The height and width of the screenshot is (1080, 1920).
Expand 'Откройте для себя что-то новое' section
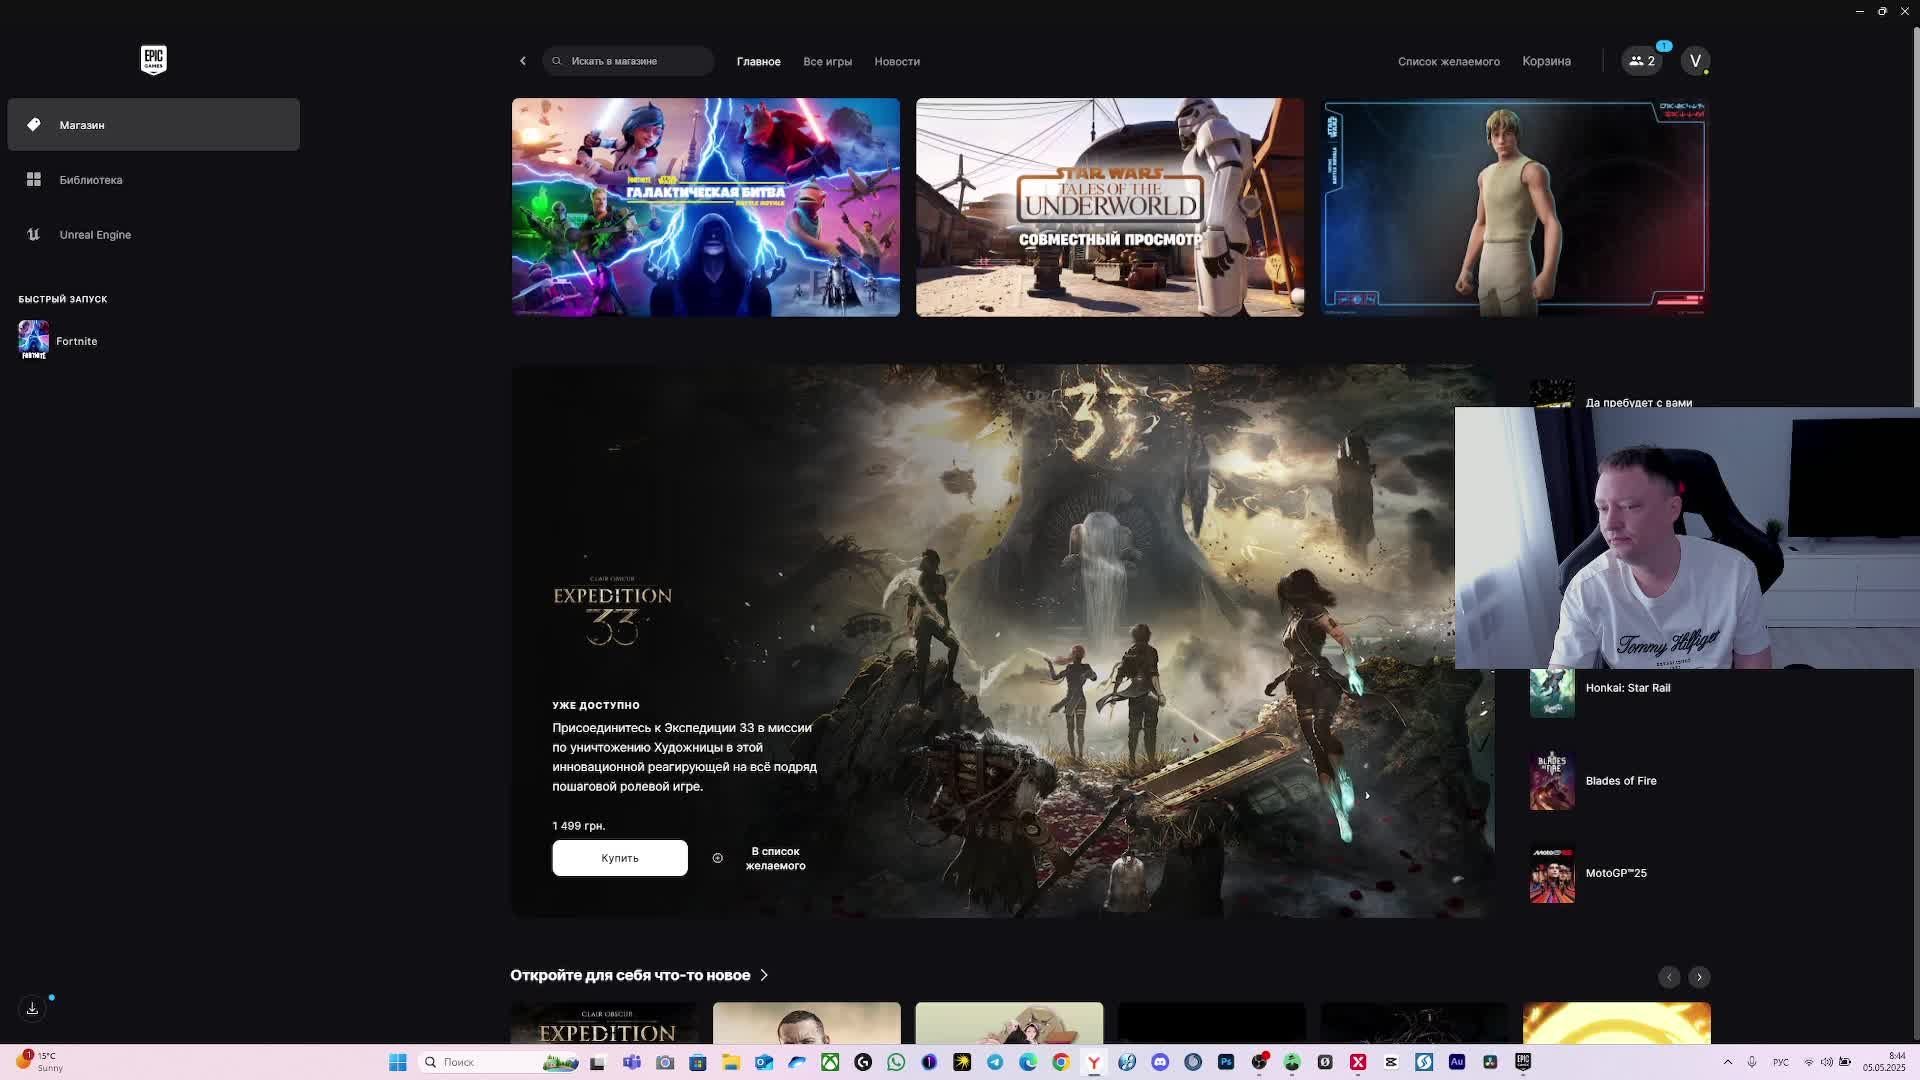[x=638, y=975]
